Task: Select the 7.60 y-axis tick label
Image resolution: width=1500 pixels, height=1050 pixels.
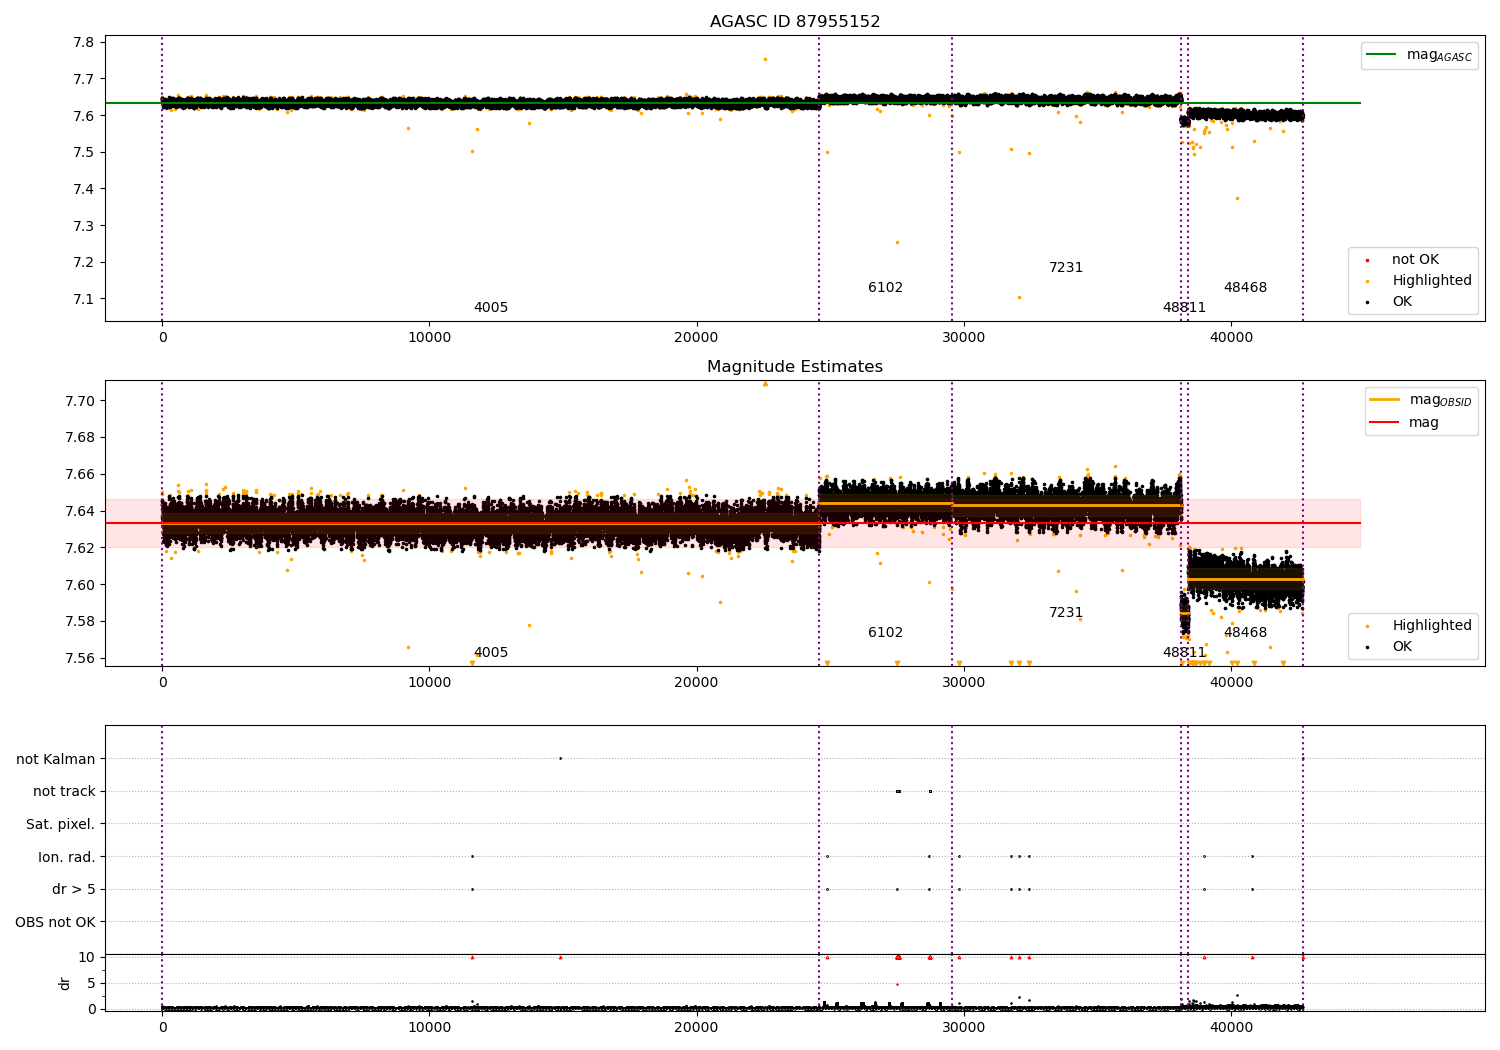Action: (80, 585)
